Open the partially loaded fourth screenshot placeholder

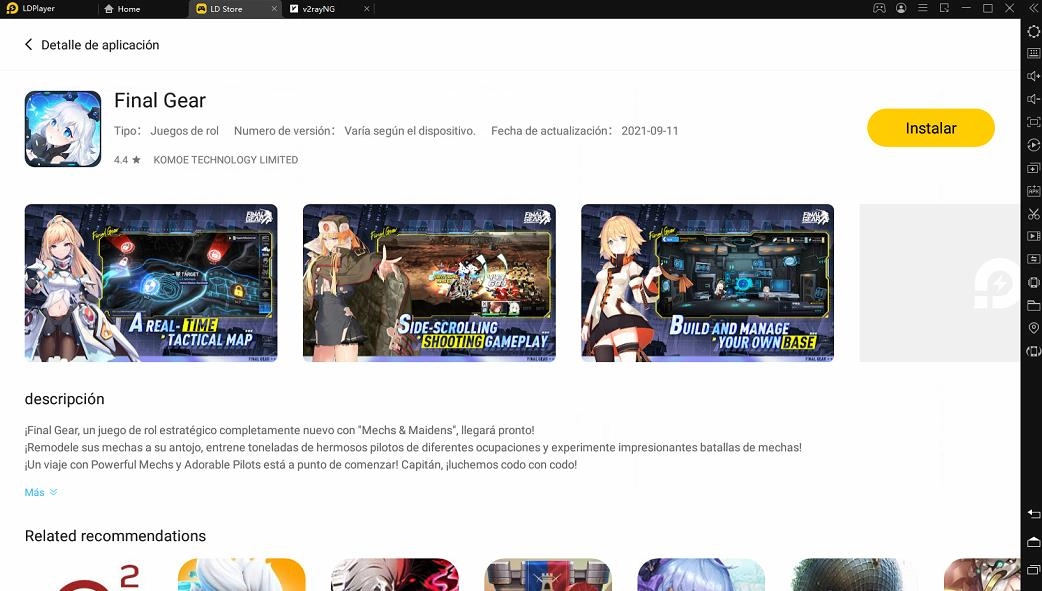[940, 283]
